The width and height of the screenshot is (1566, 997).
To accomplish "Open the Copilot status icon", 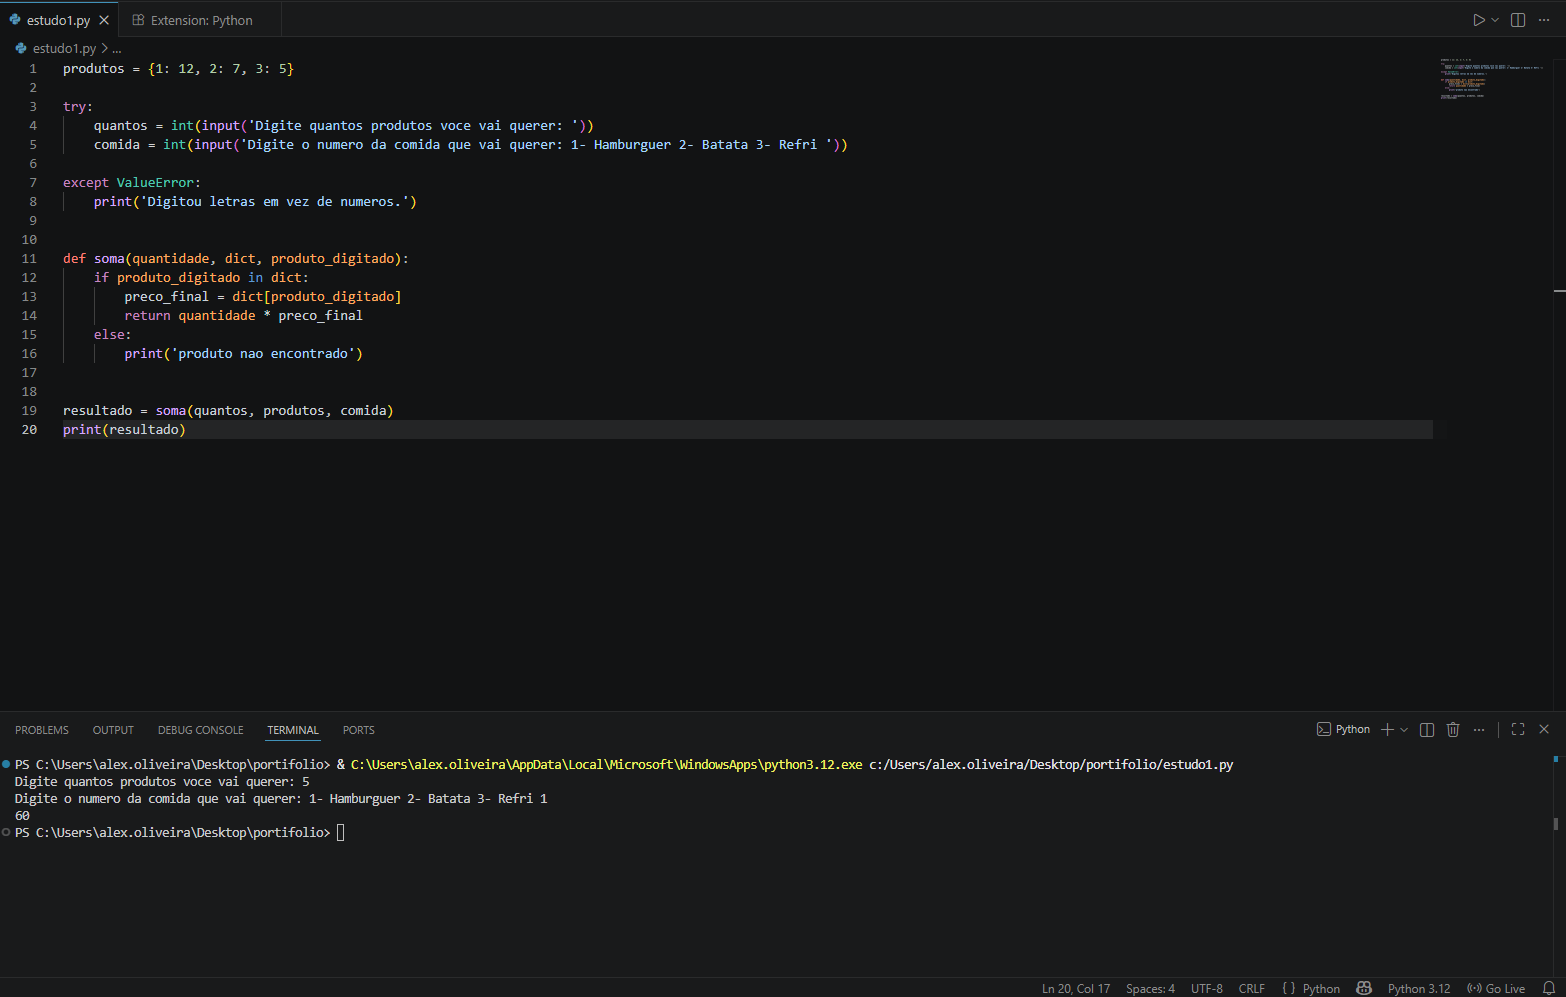I will [1364, 988].
